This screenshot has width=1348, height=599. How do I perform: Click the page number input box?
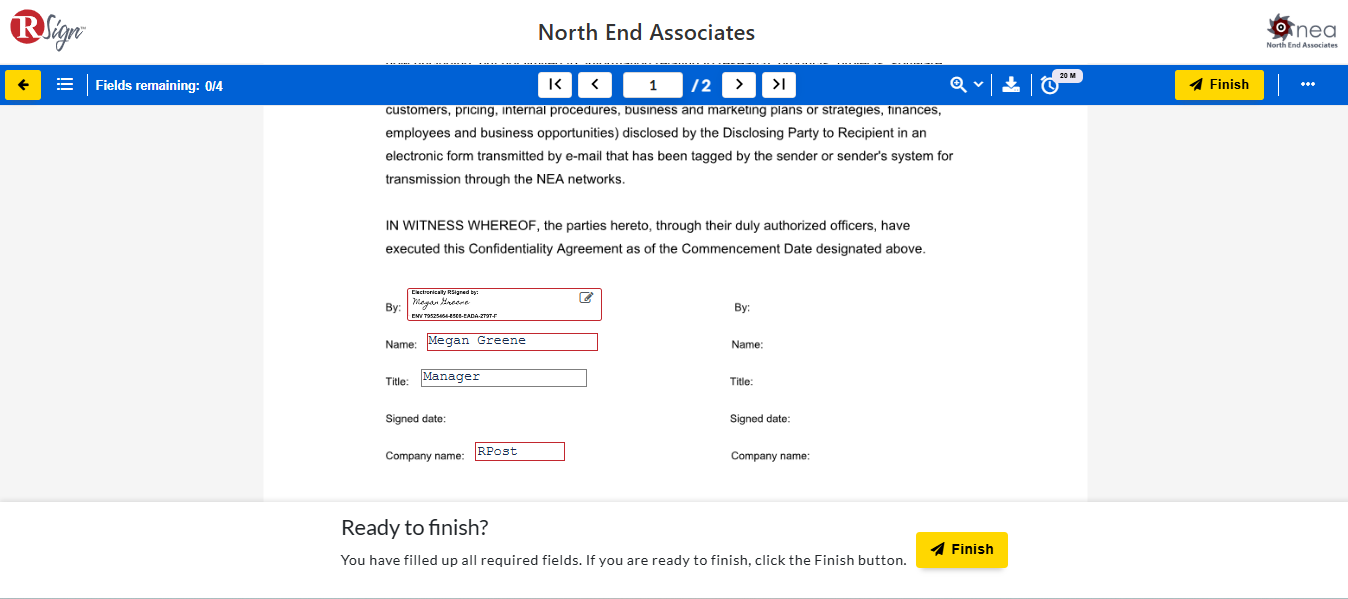[x=653, y=85]
